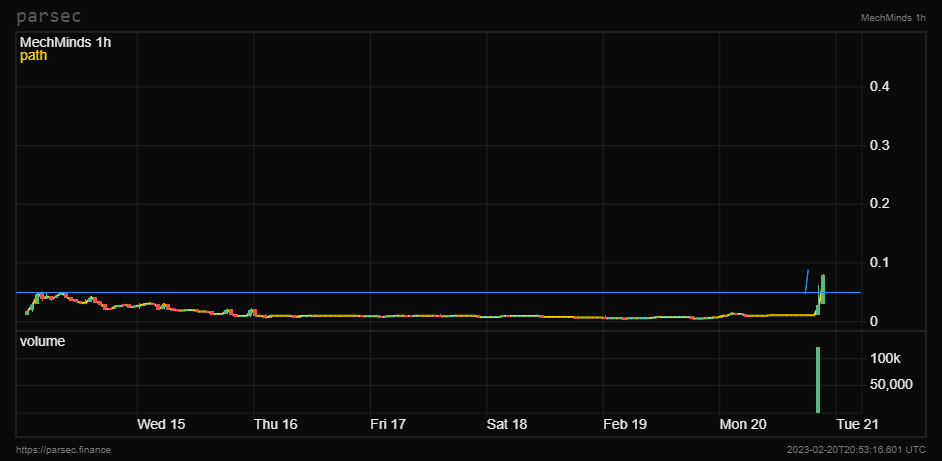Click the latest green price candle
Screen dimensions: 942x461
tap(823, 289)
